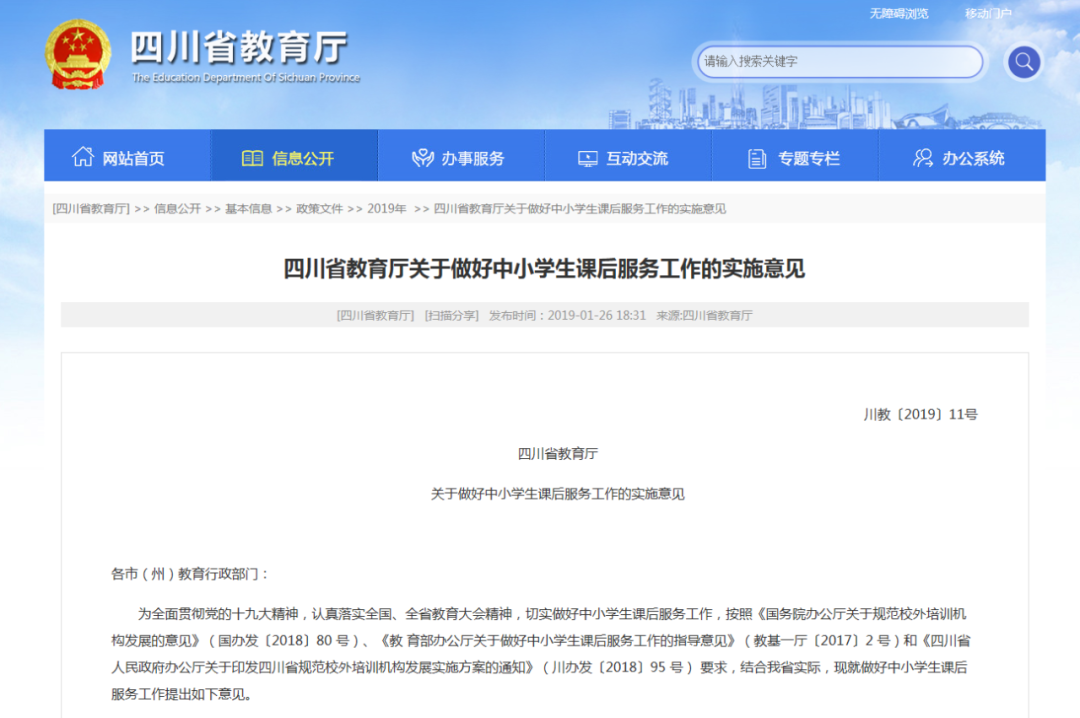Open the 2019年 breadcrumb link

(x=386, y=209)
